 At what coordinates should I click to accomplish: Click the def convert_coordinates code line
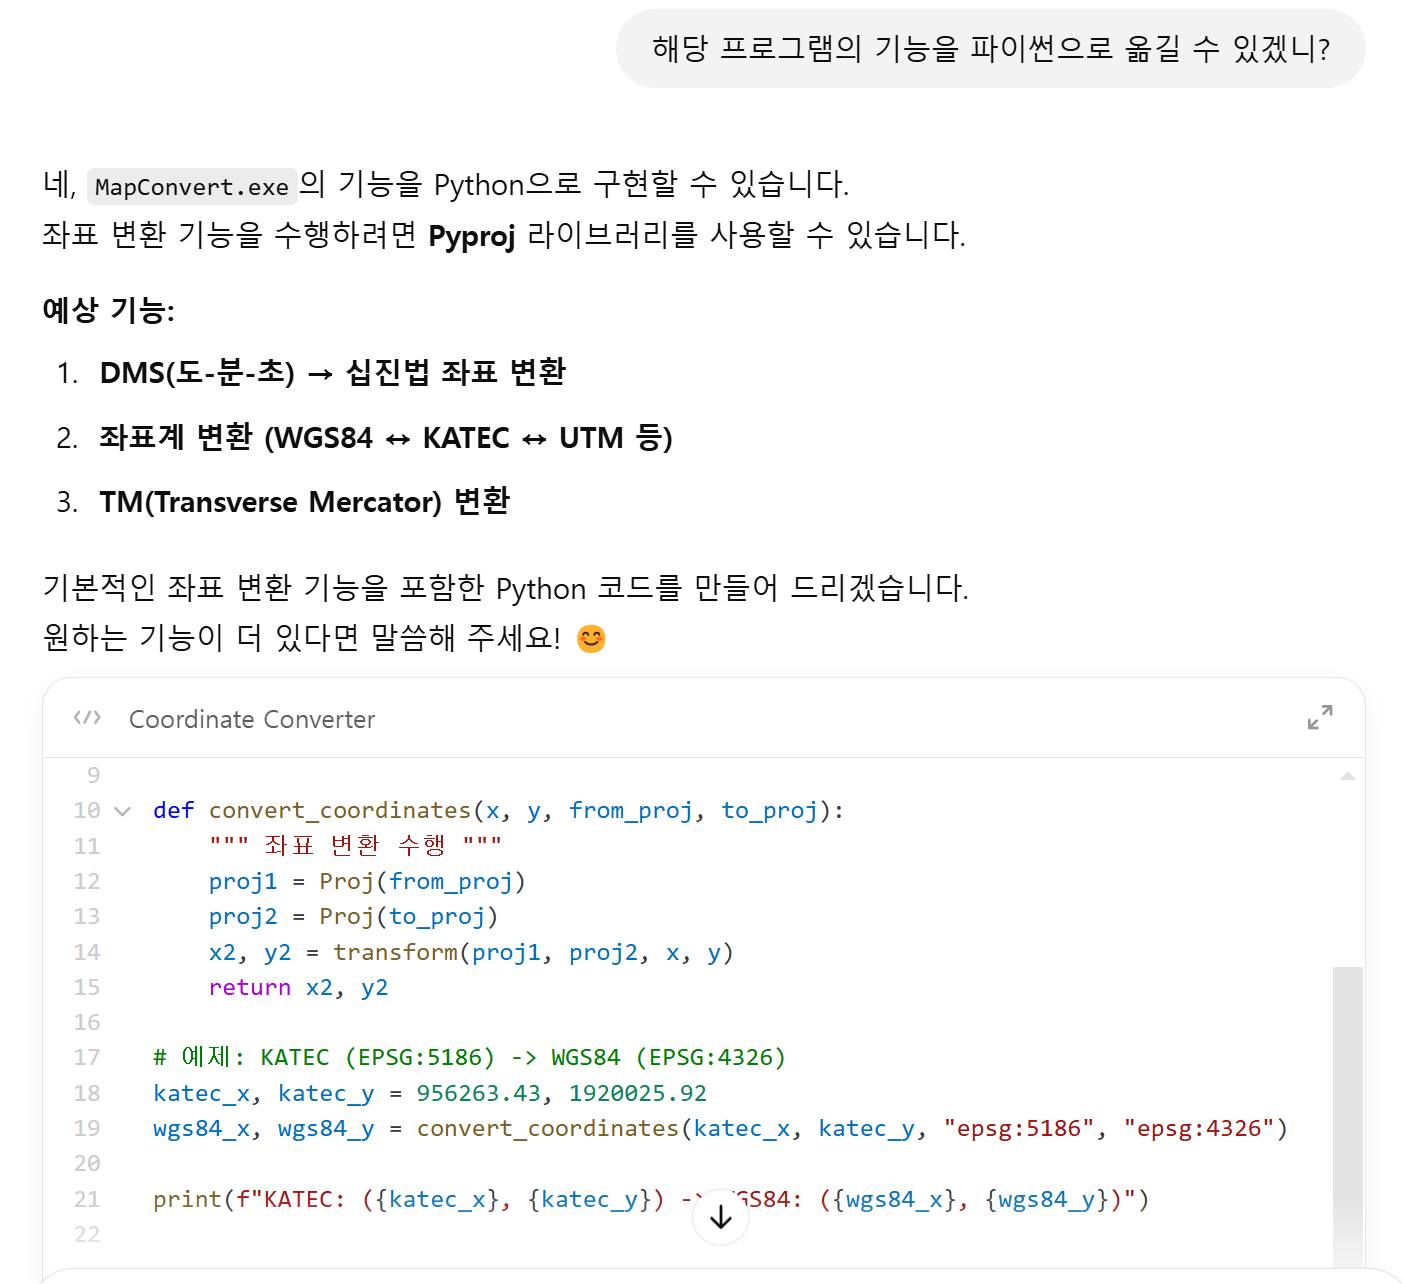tap(498, 810)
